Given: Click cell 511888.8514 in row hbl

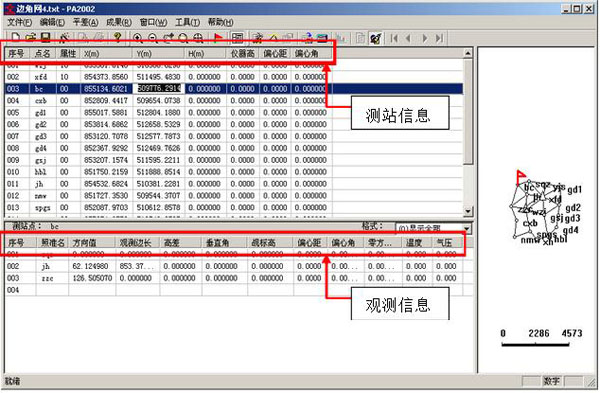Looking at the screenshot, I should tap(158, 172).
